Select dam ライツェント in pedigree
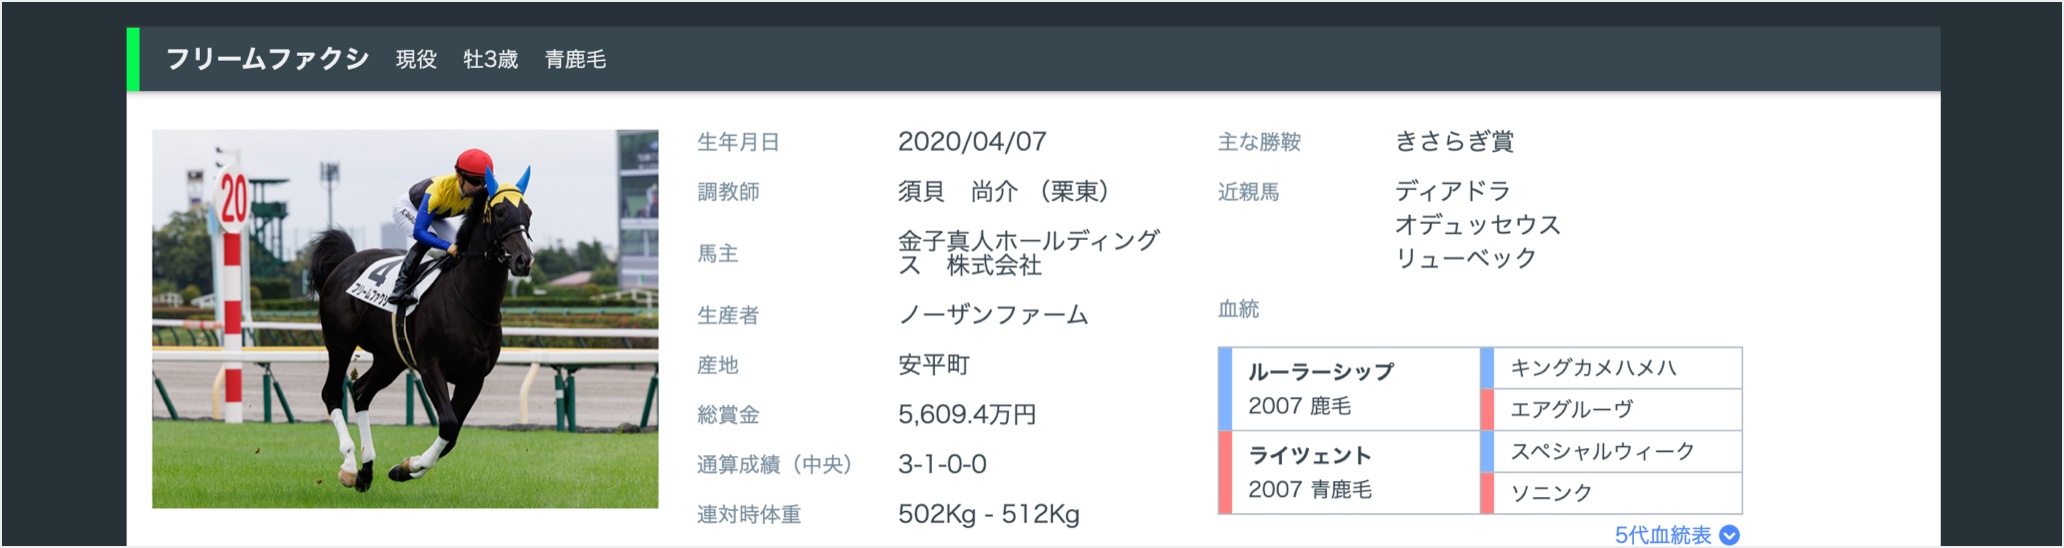The height and width of the screenshot is (548, 2064). (x=1309, y=456)
